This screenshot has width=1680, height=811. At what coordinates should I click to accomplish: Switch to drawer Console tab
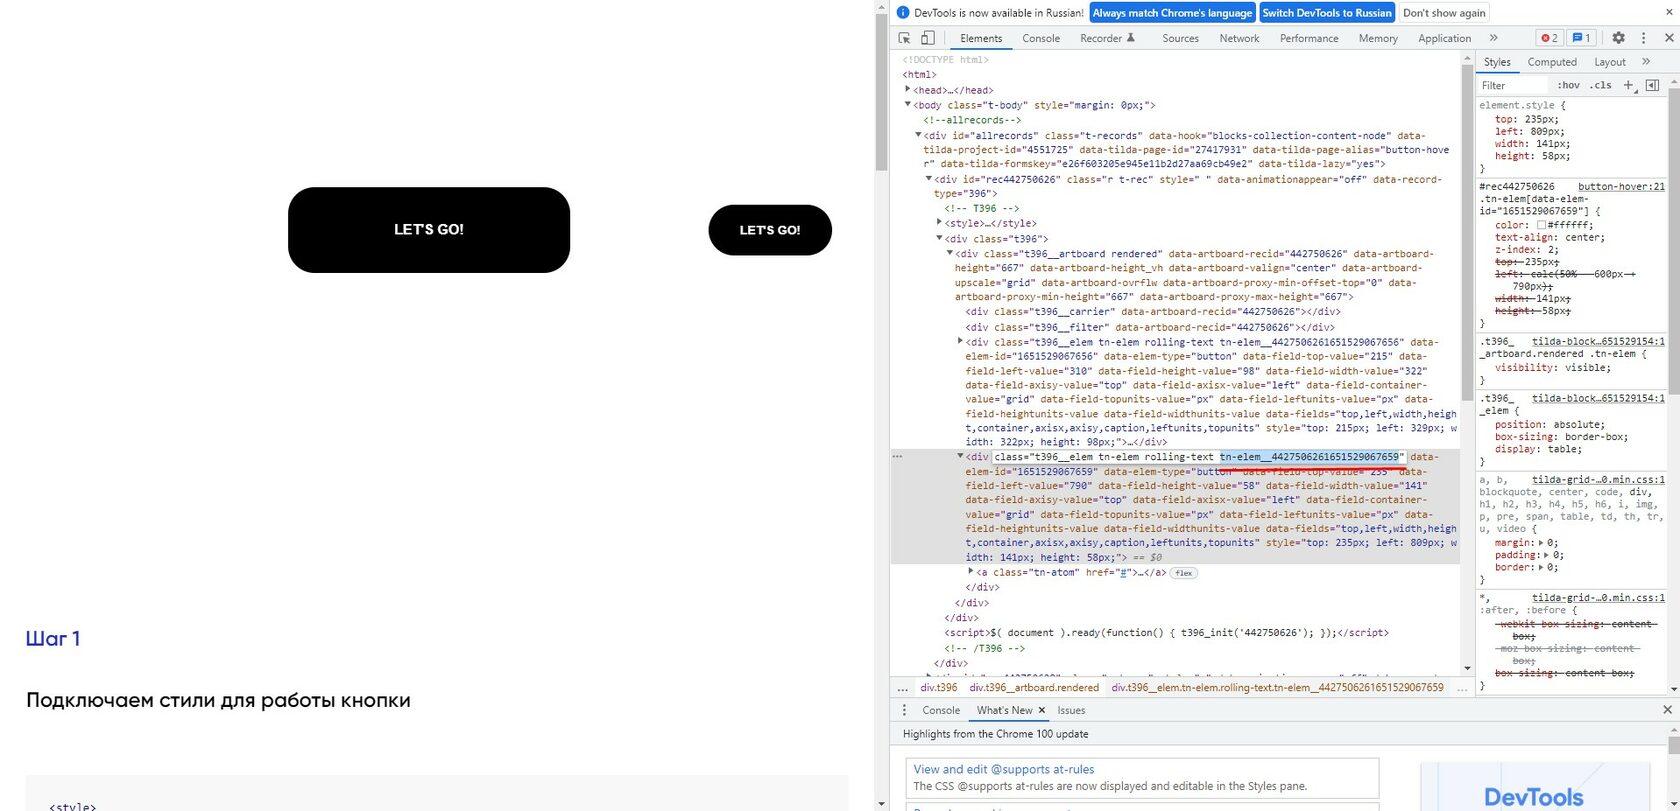click(x=941, y=710)
